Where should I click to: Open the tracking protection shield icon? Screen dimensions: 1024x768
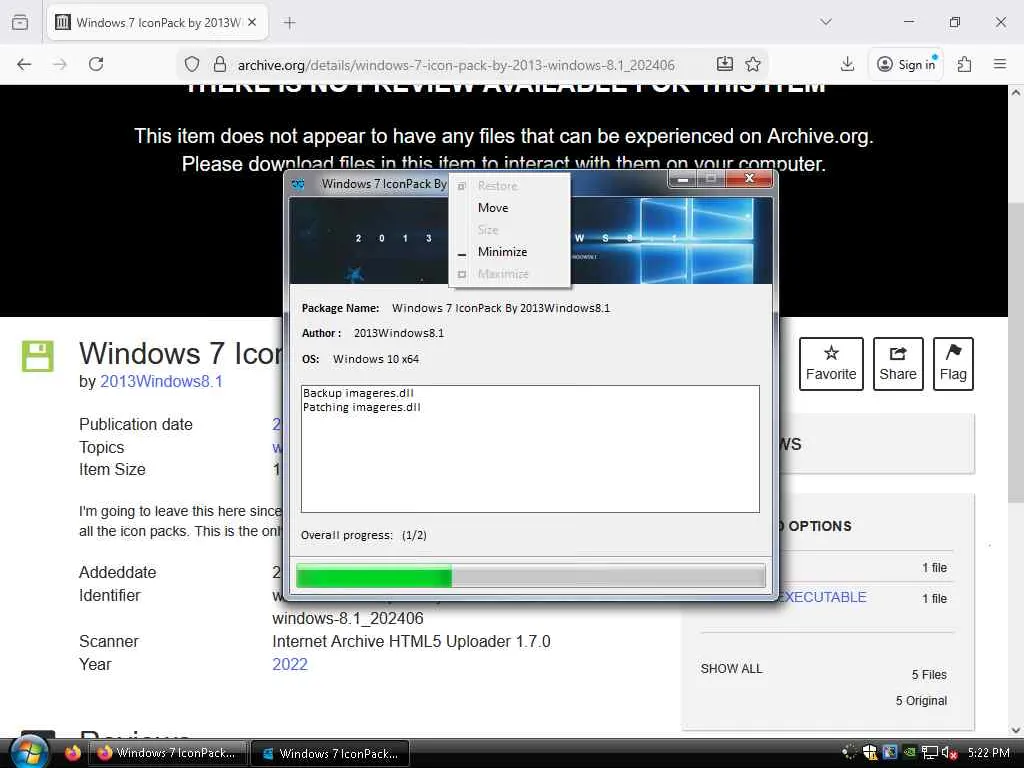(191, 64)
